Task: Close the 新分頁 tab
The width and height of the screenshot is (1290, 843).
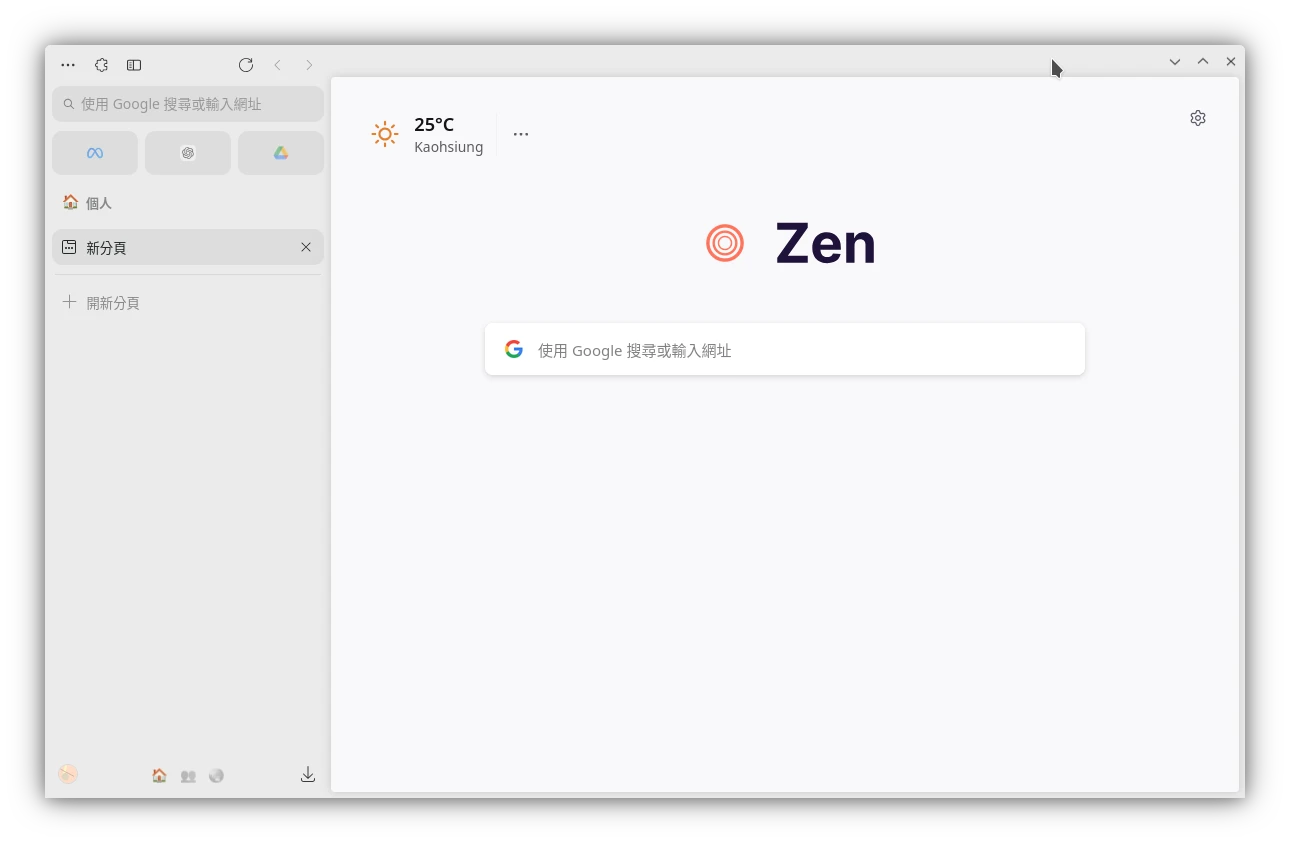Action: click(306, 247)
